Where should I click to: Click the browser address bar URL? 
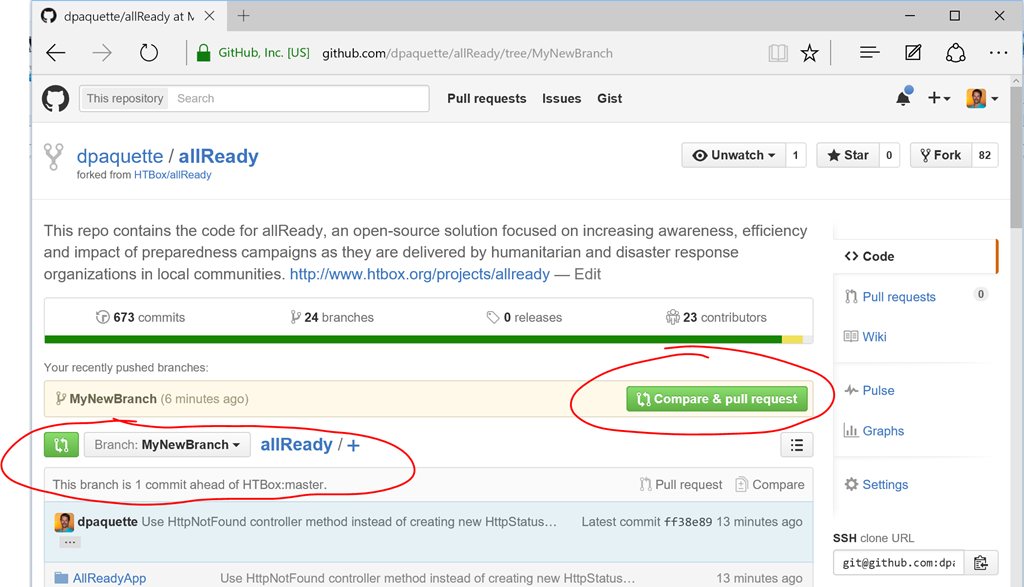point(468,53)
